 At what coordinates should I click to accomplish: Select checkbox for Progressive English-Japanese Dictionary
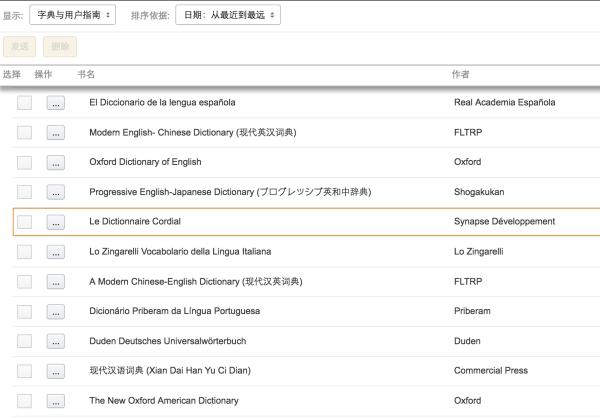[x=24, y=192]
